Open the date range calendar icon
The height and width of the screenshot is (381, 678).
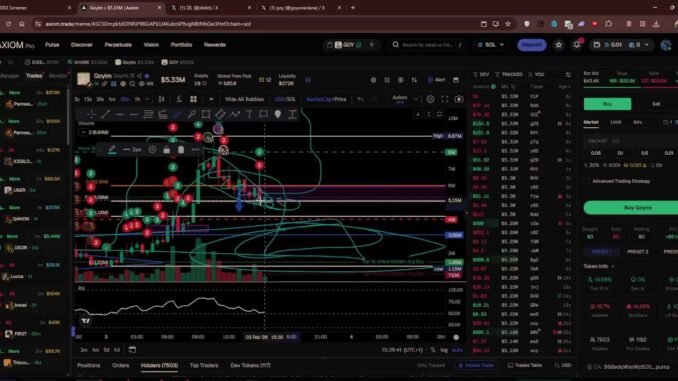pos(132,349)
